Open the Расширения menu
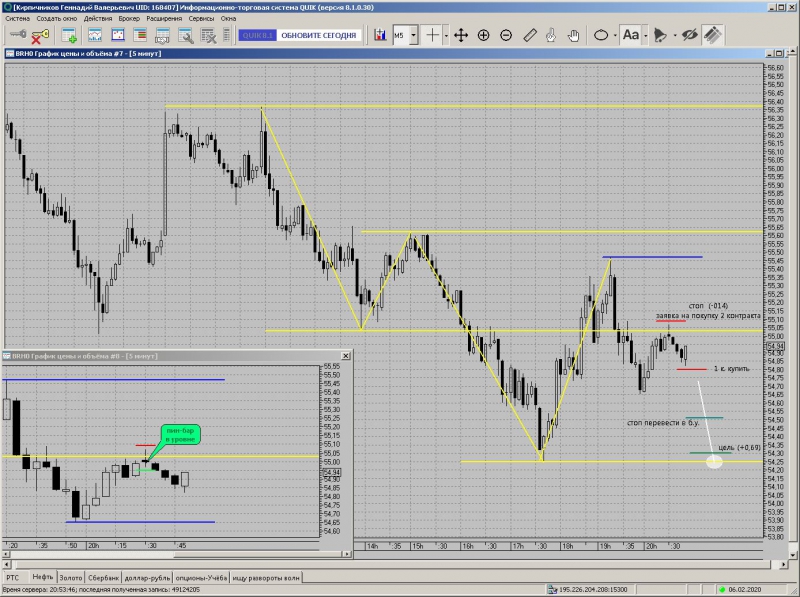Viewport: 800px width, 597px height. [164, 18]
